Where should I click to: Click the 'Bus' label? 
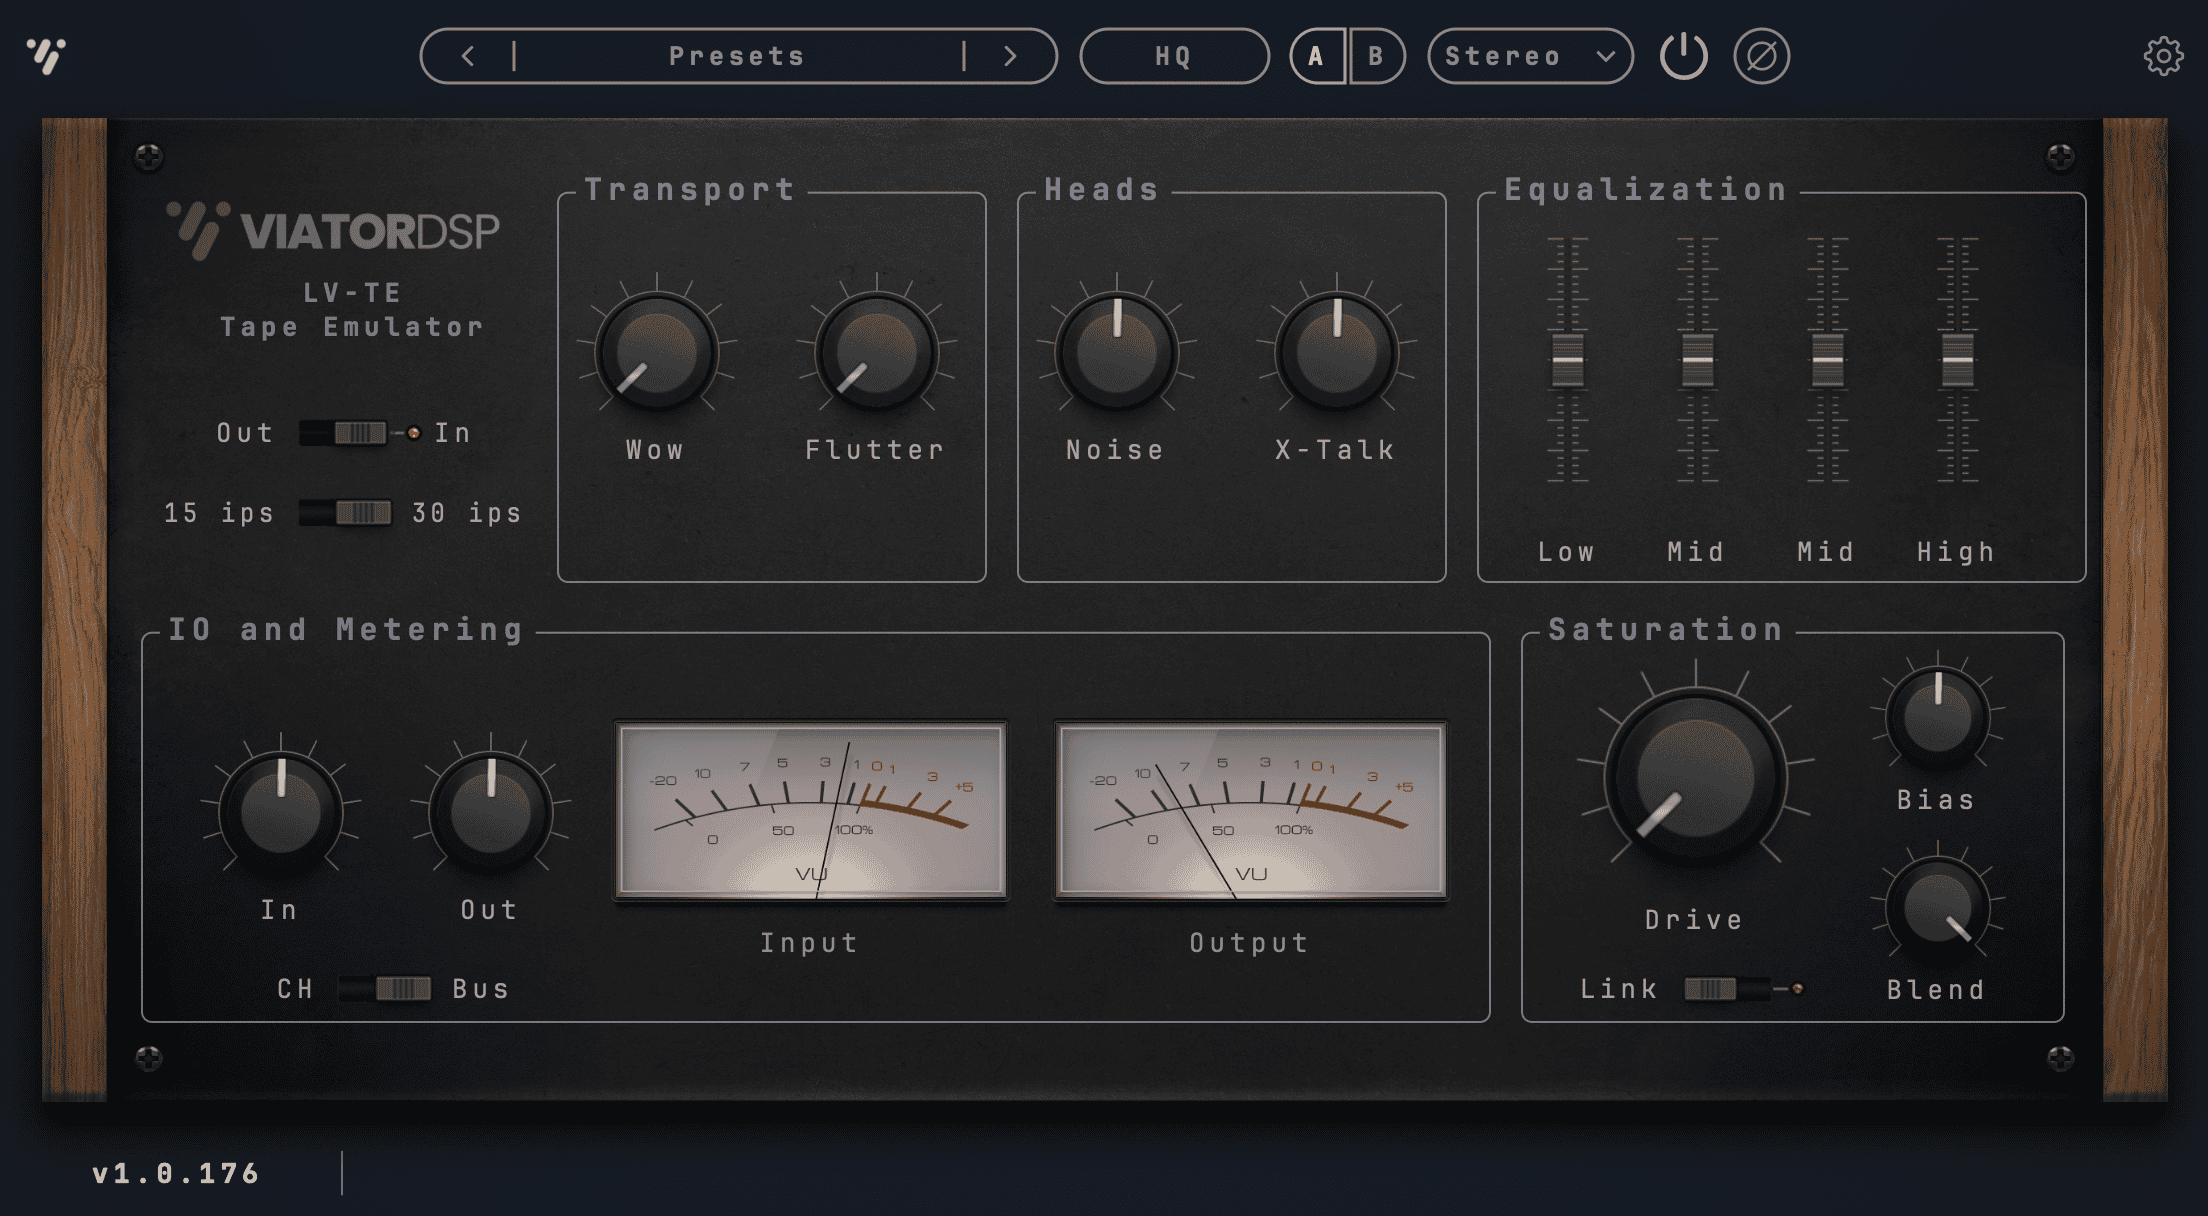(481, 989)
